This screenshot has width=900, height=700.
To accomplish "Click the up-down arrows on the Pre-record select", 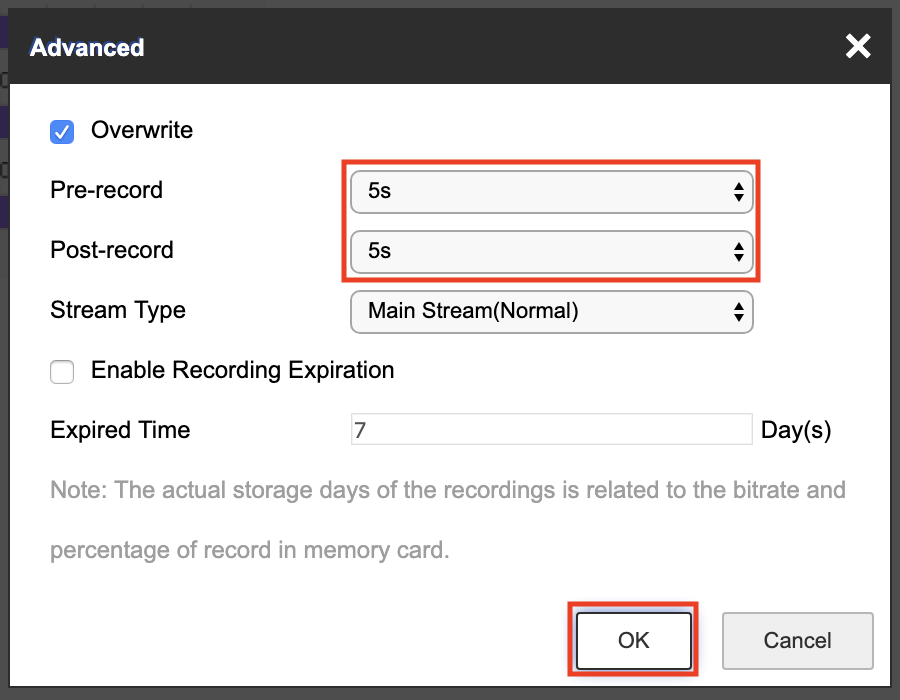I will [x=738, y=192].
